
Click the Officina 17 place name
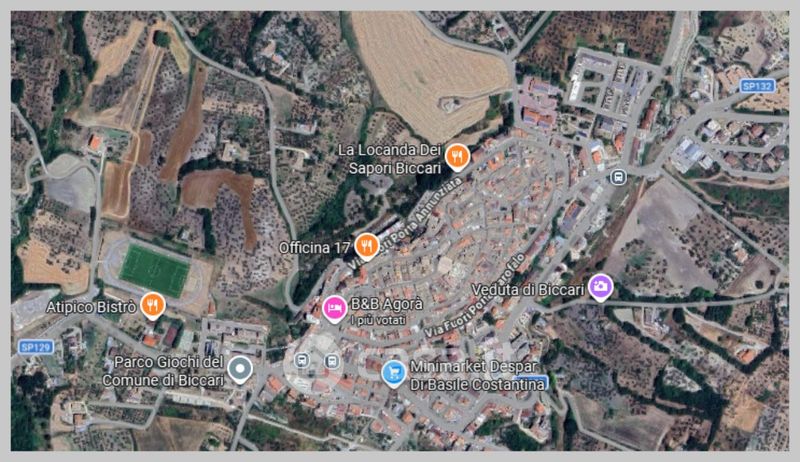[314, 248]
